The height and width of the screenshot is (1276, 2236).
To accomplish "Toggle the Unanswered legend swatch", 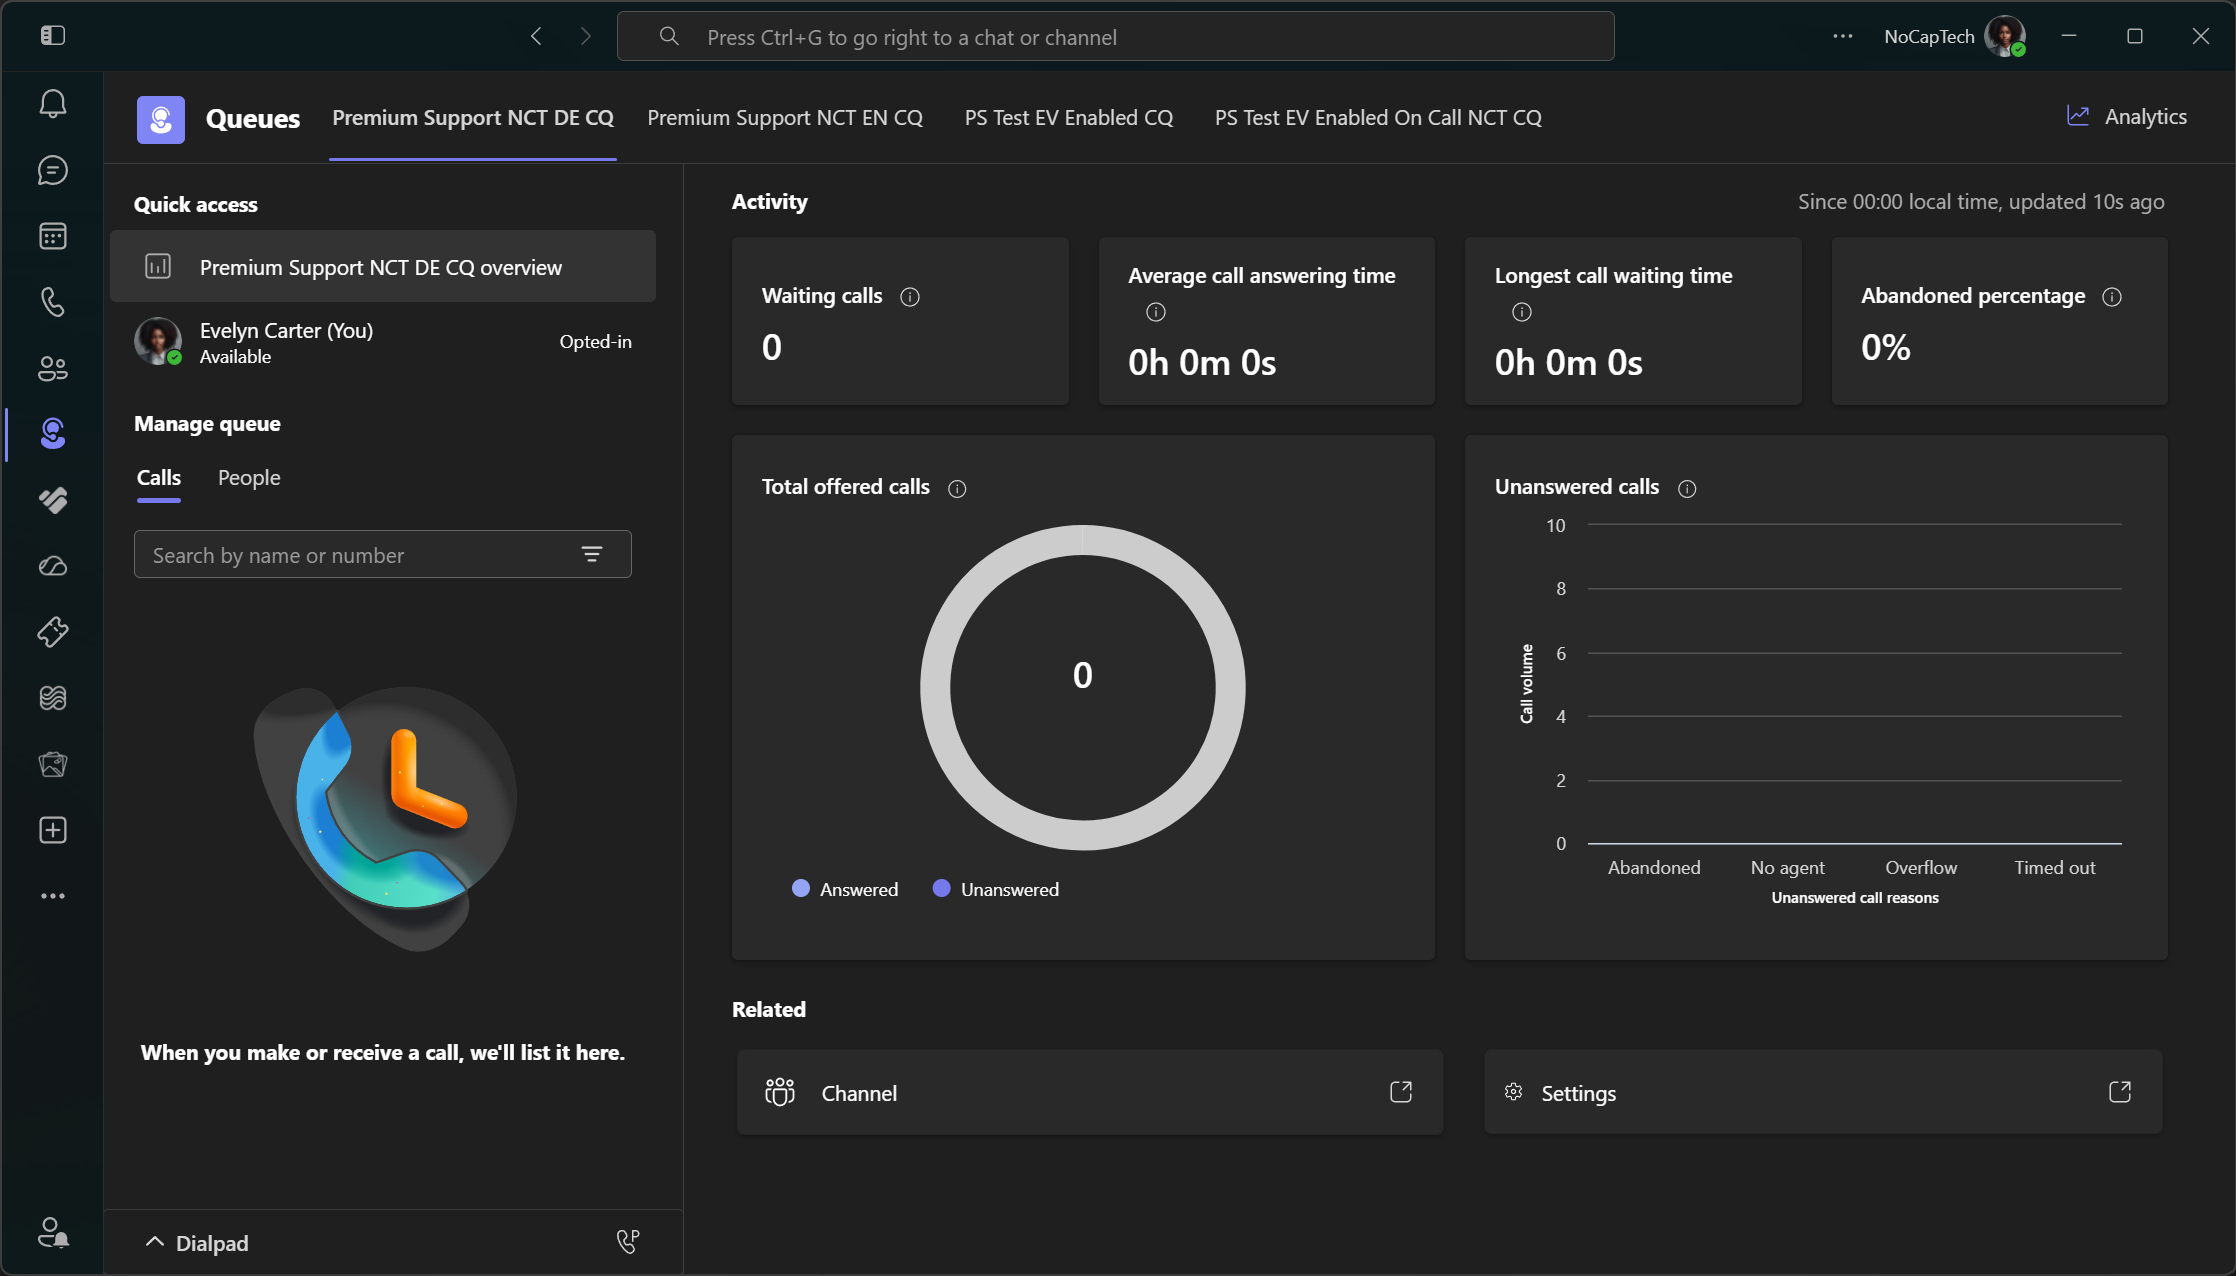I will (x=941, y=889).
